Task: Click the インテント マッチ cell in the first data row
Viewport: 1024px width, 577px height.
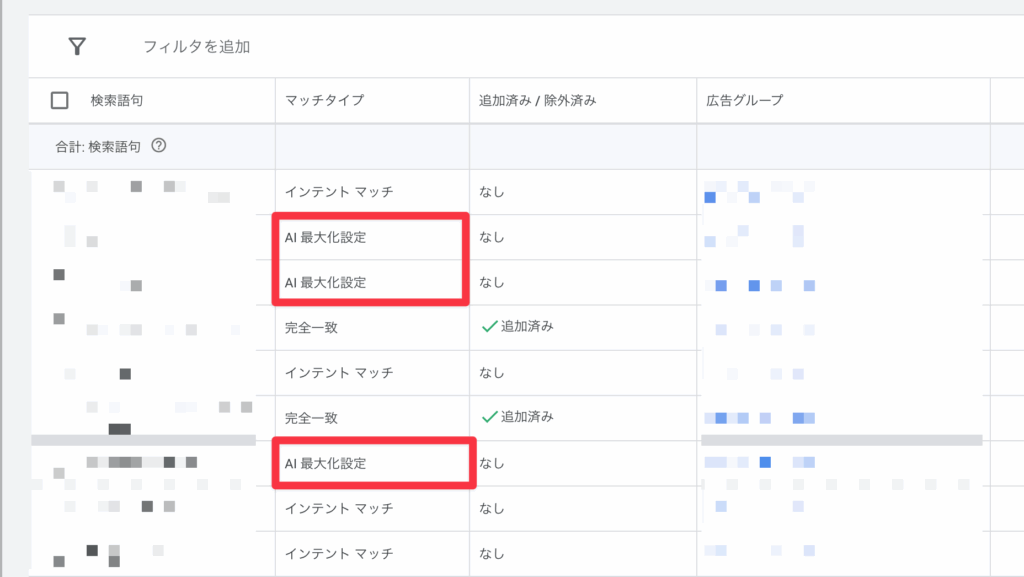Action: (339, 192)
